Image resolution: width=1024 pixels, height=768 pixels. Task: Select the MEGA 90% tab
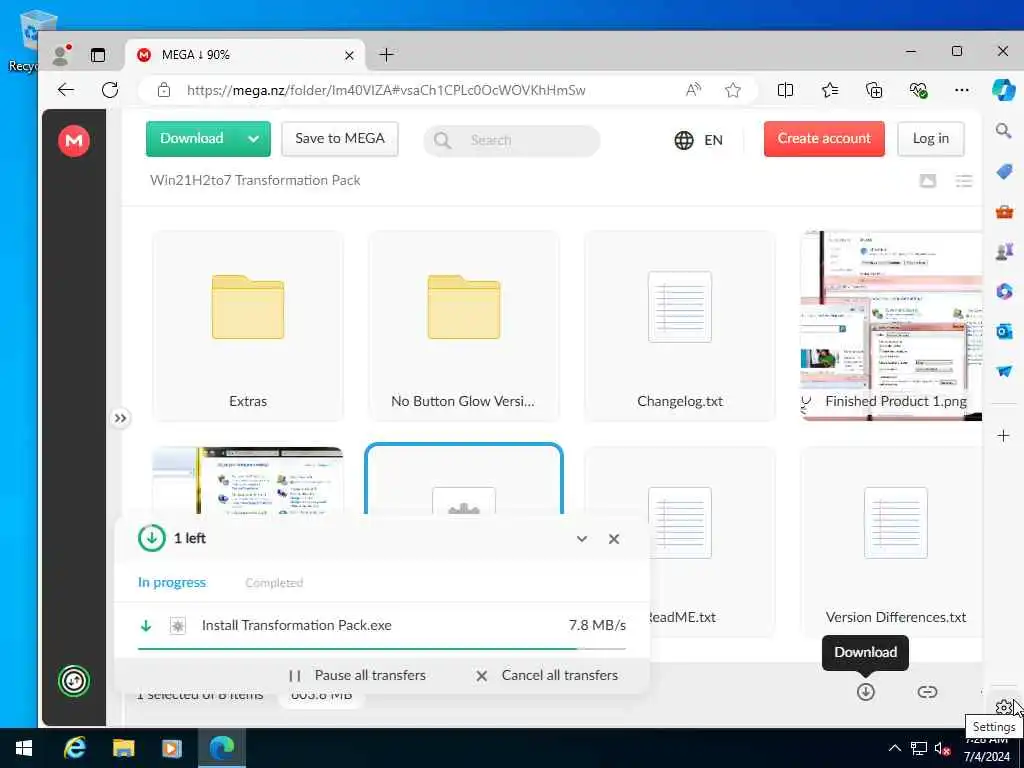(x=245, y=55)
